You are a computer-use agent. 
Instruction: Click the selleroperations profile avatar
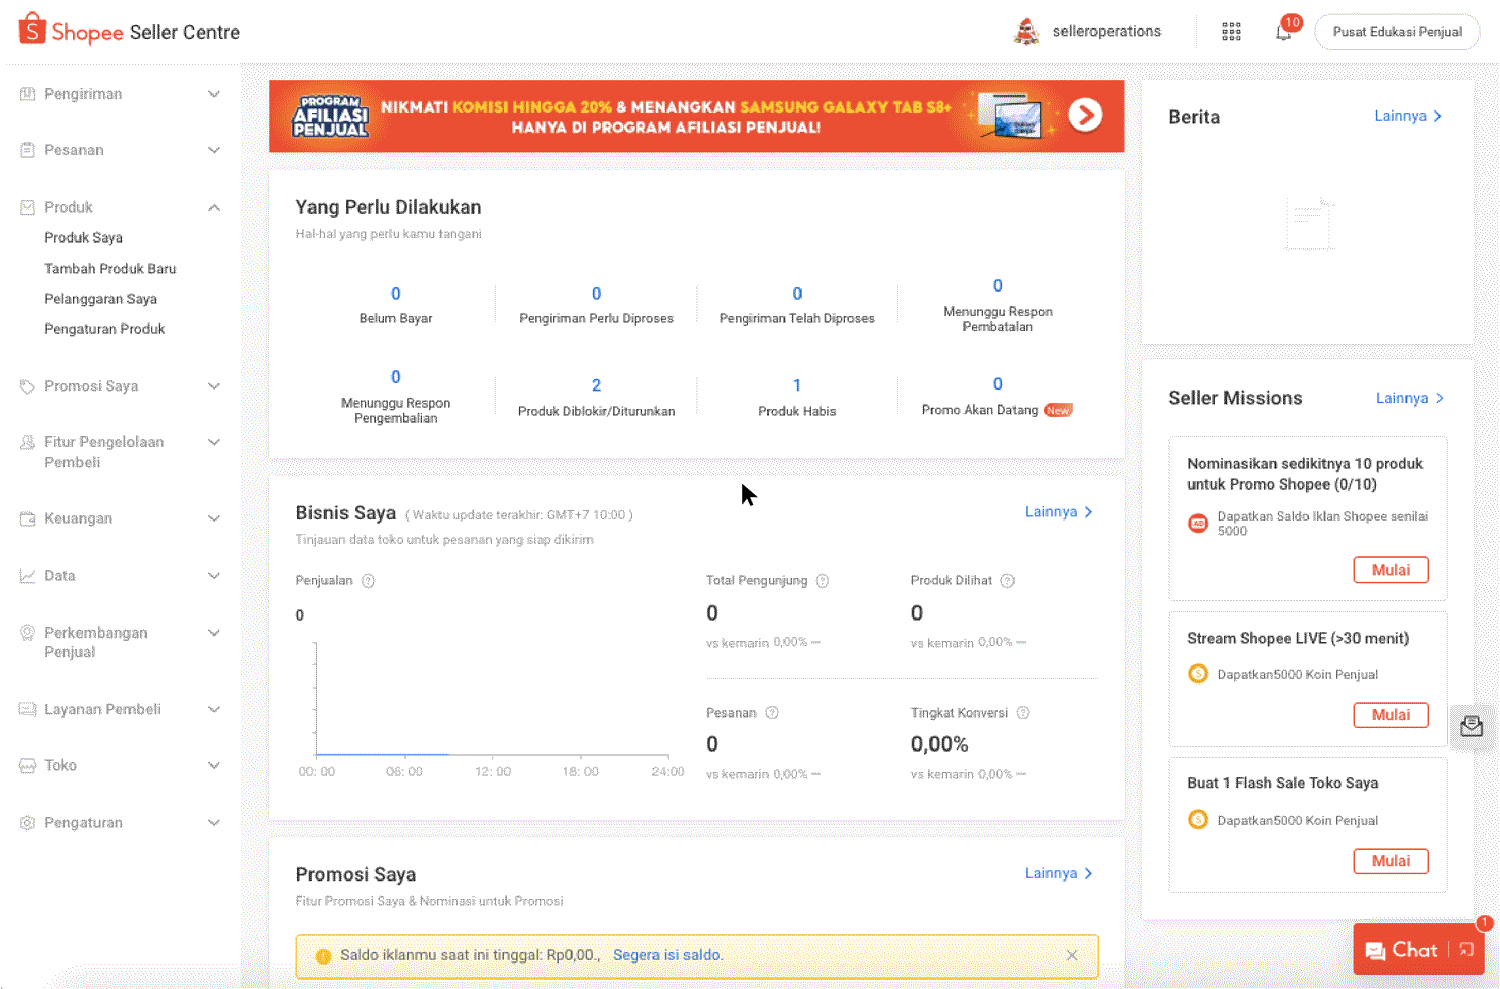point(1024,31)
